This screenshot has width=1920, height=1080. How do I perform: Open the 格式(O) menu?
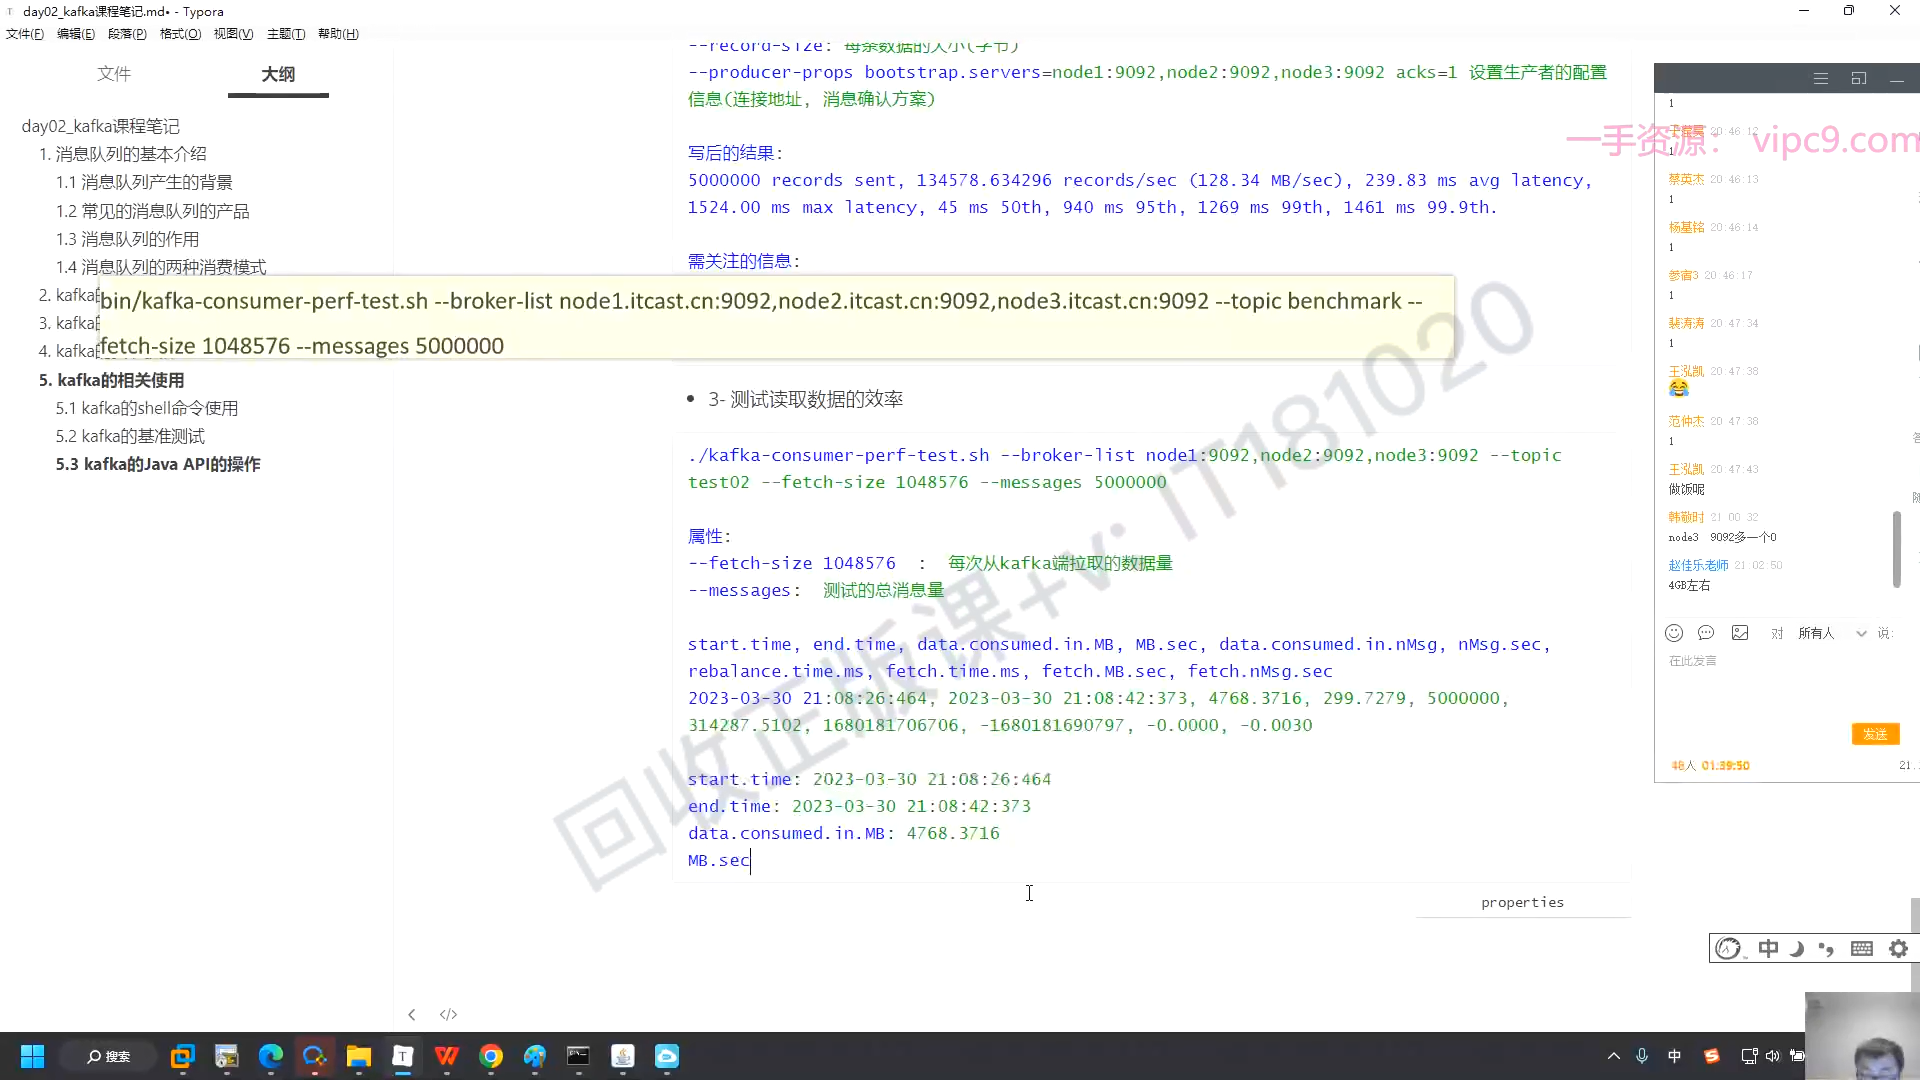coord(180,33)
